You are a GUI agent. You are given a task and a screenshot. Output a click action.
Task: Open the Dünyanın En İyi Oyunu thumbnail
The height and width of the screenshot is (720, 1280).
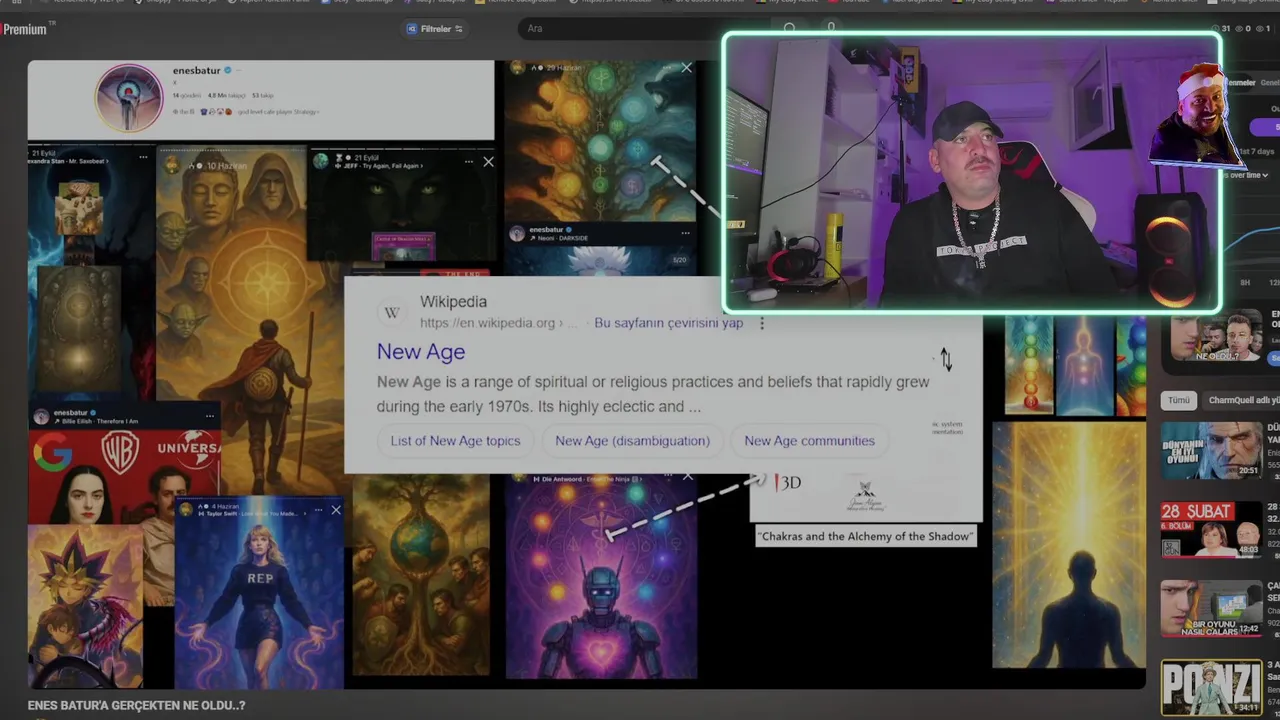1211,450
